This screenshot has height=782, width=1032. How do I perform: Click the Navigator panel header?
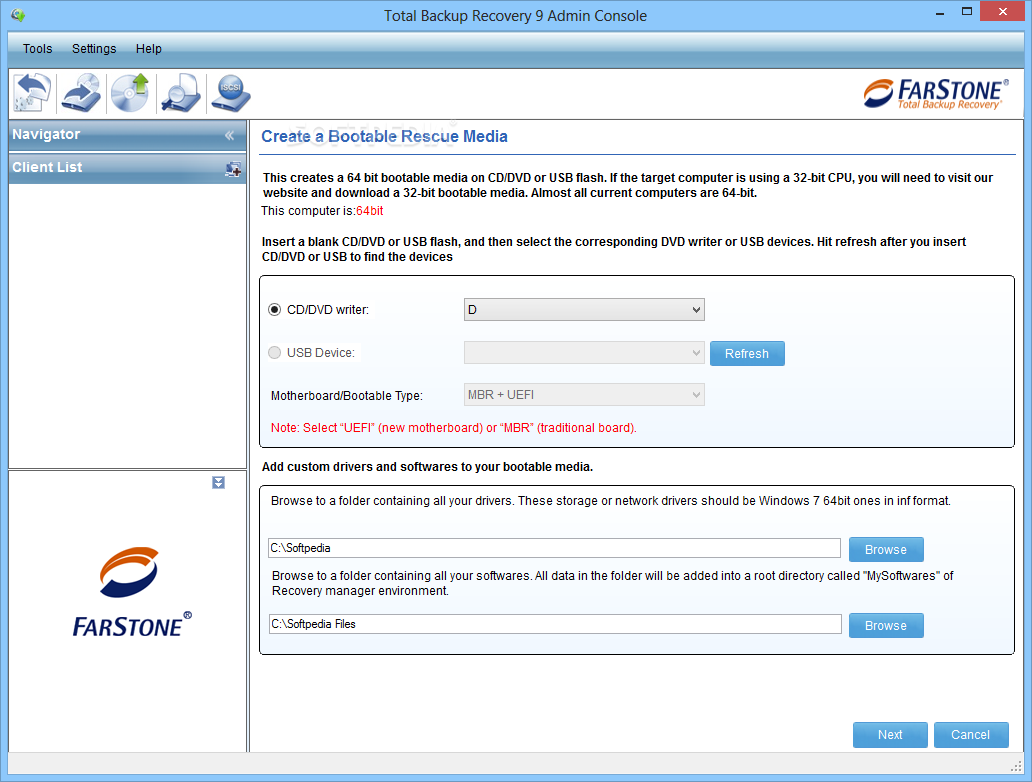pyautogui.click(x=127, y=135)
